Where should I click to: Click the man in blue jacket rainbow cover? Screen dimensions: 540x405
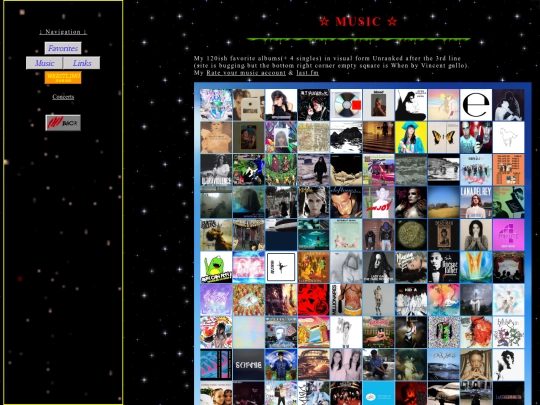[x=281, y=365]
